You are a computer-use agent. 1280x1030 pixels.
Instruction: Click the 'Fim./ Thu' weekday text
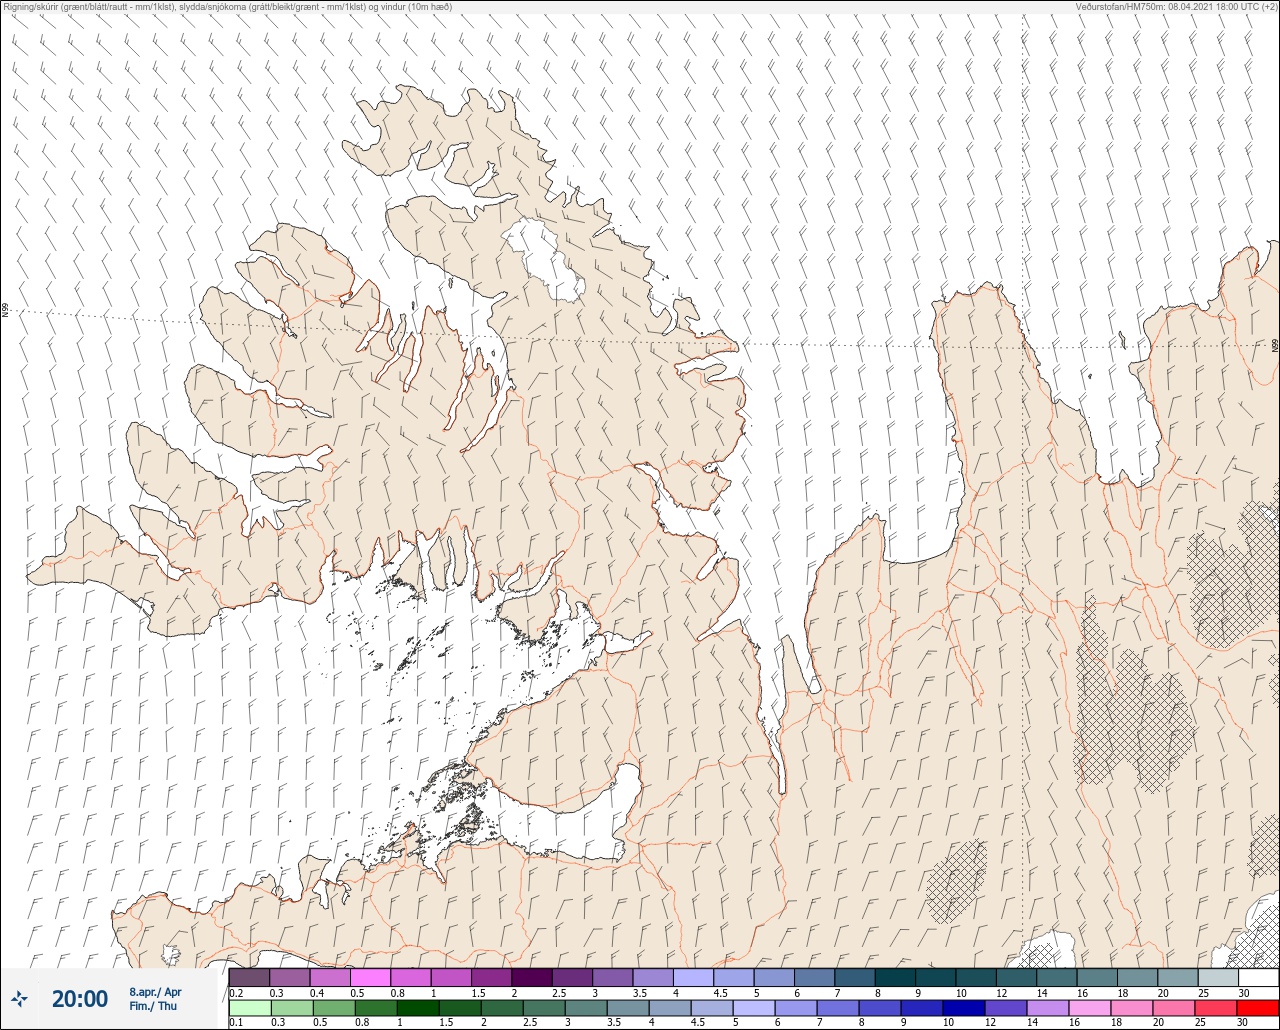point(151,1006)
